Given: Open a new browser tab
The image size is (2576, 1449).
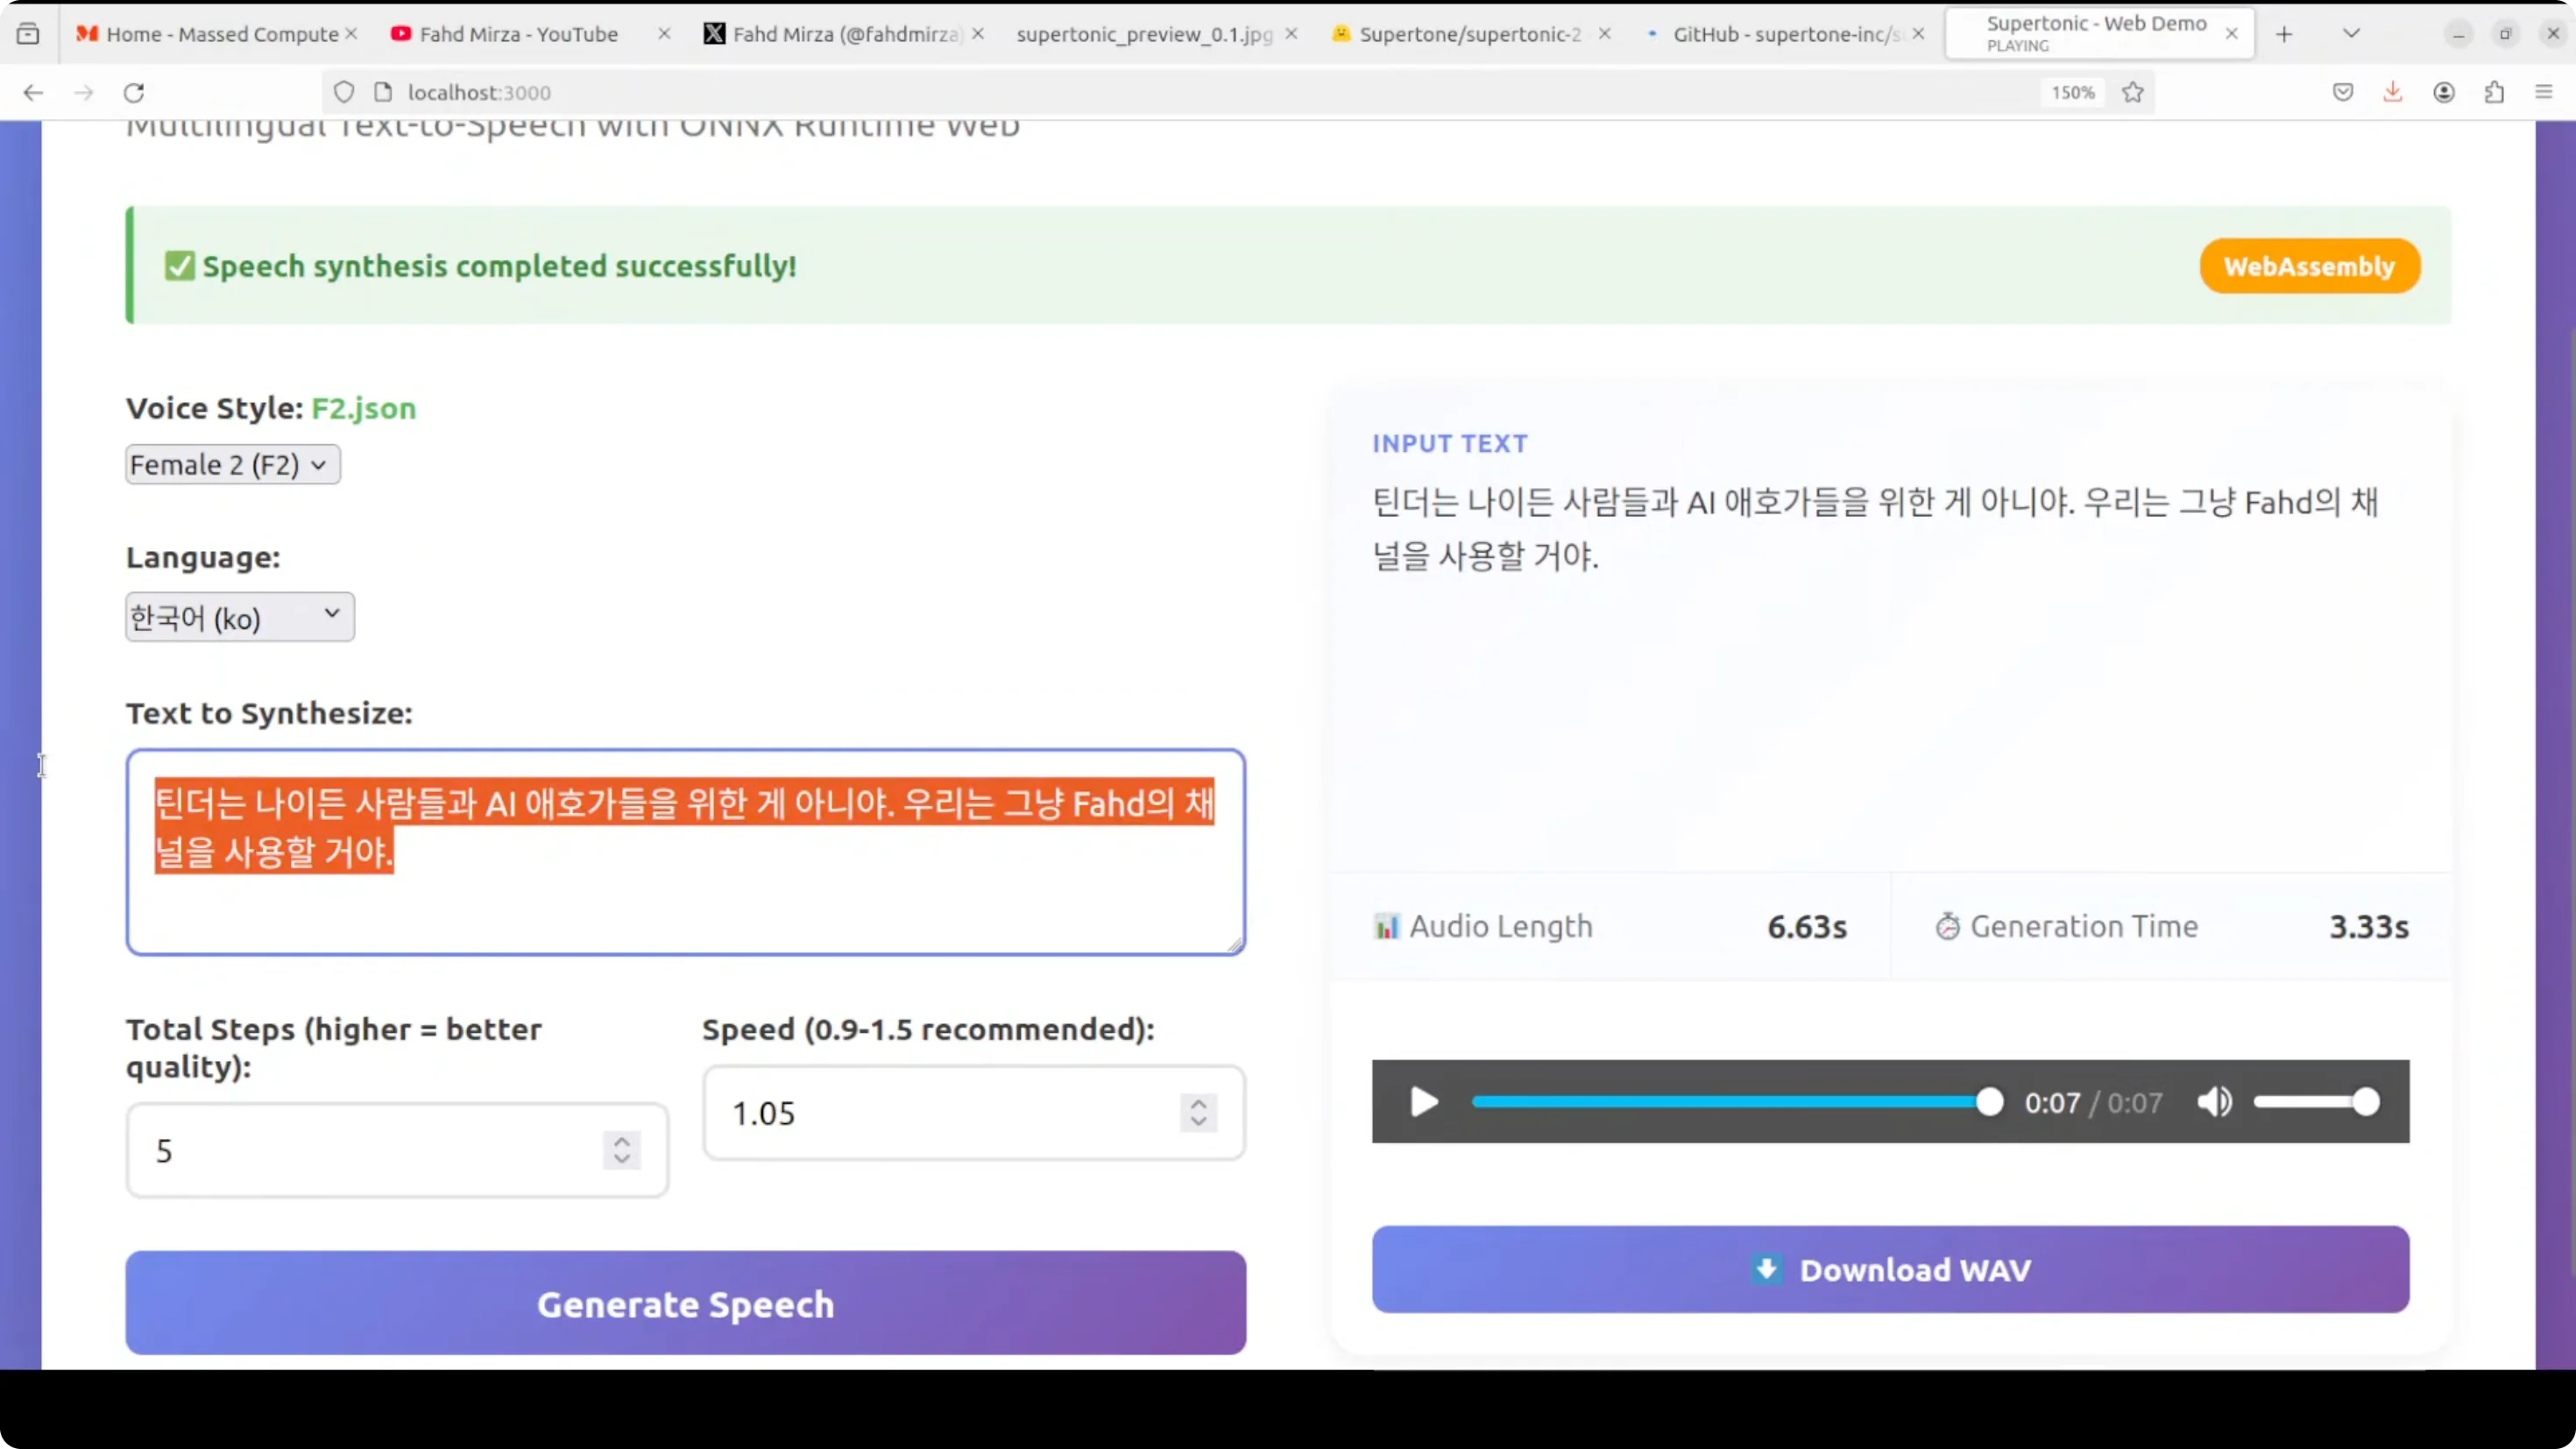Looking at the screenshot, I should [x=2284, y=35].
